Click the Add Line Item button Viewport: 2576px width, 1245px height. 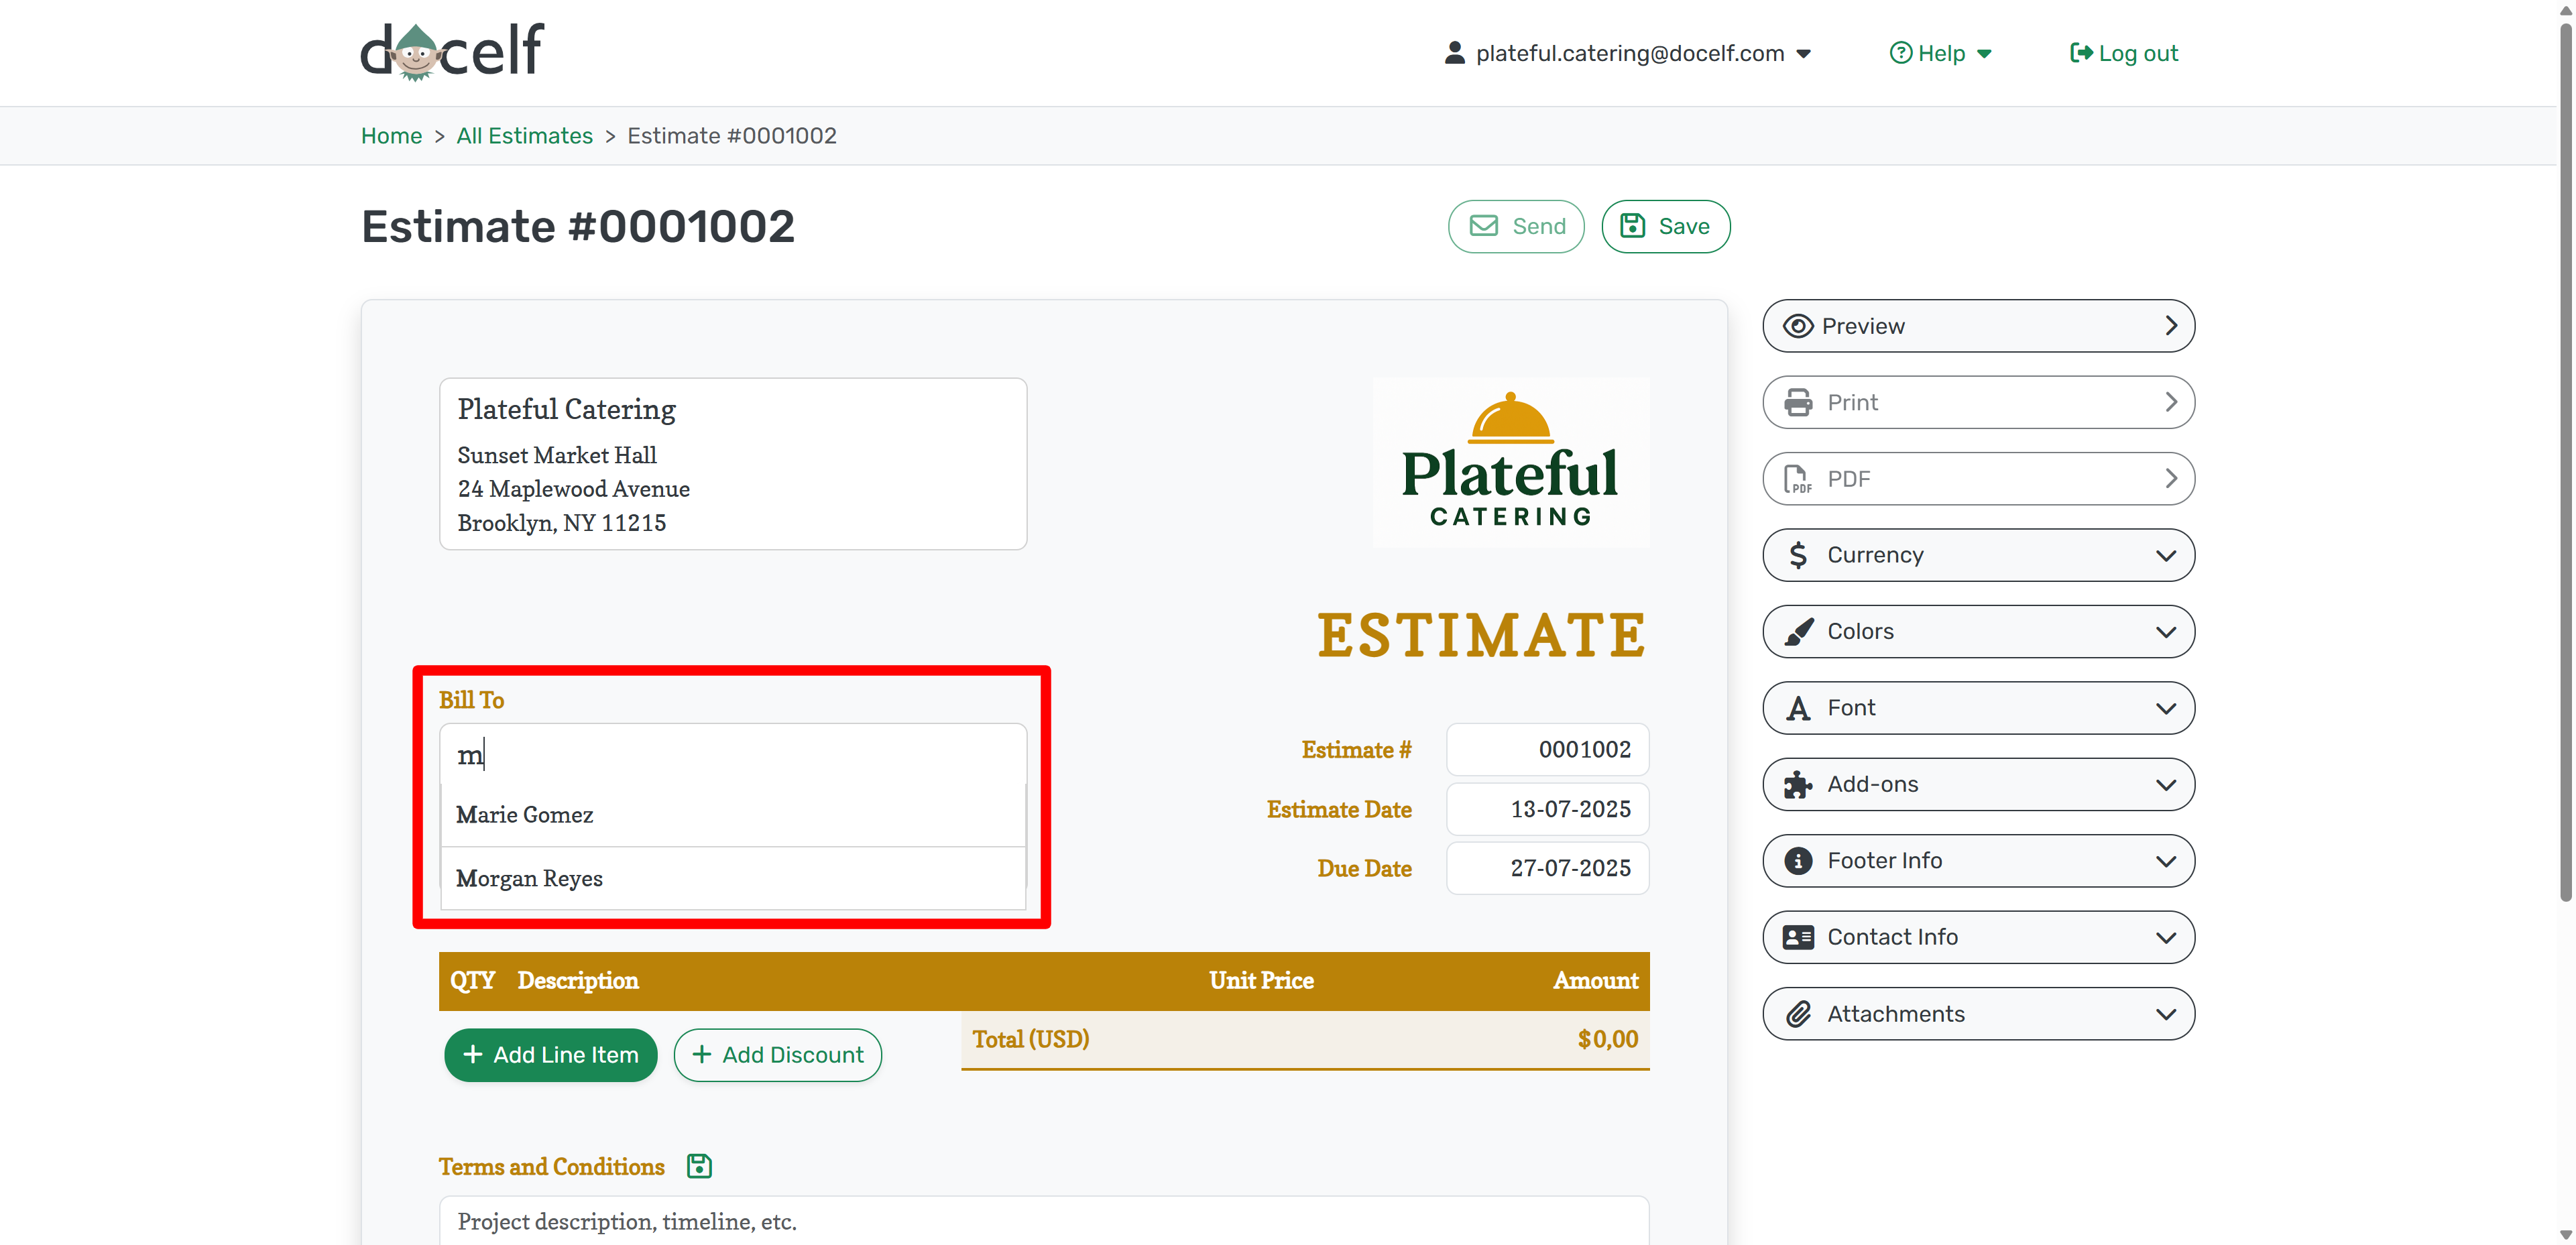pyautogui.click(x=550, y=1054)
